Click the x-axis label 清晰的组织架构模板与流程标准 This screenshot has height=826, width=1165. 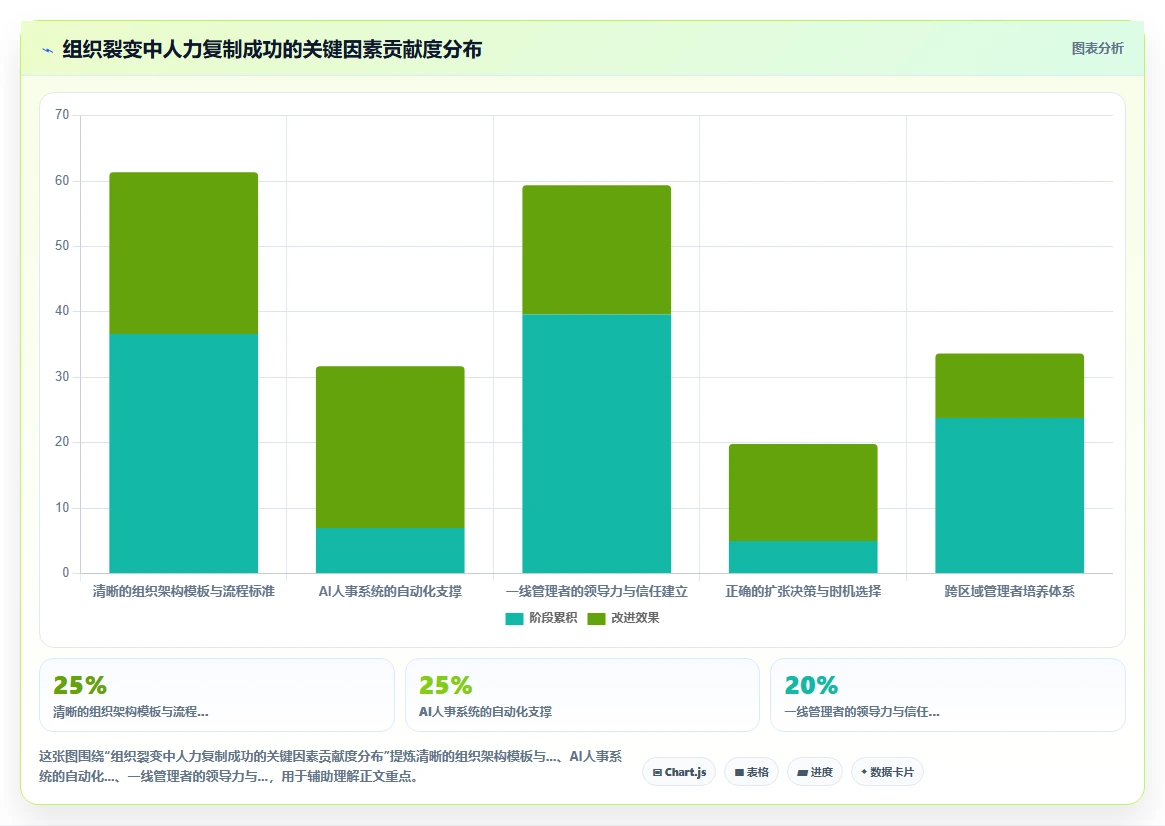[184, 591]
